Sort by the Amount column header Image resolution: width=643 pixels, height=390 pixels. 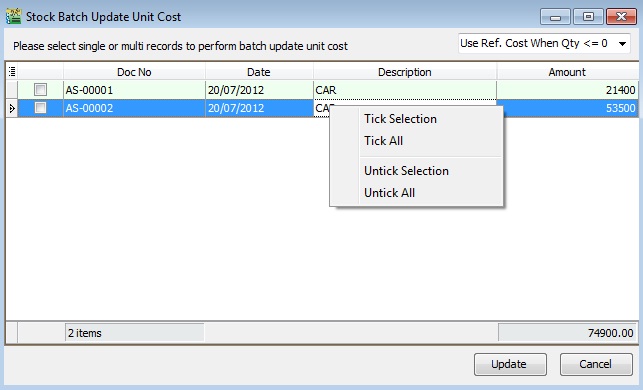[568, 72]
